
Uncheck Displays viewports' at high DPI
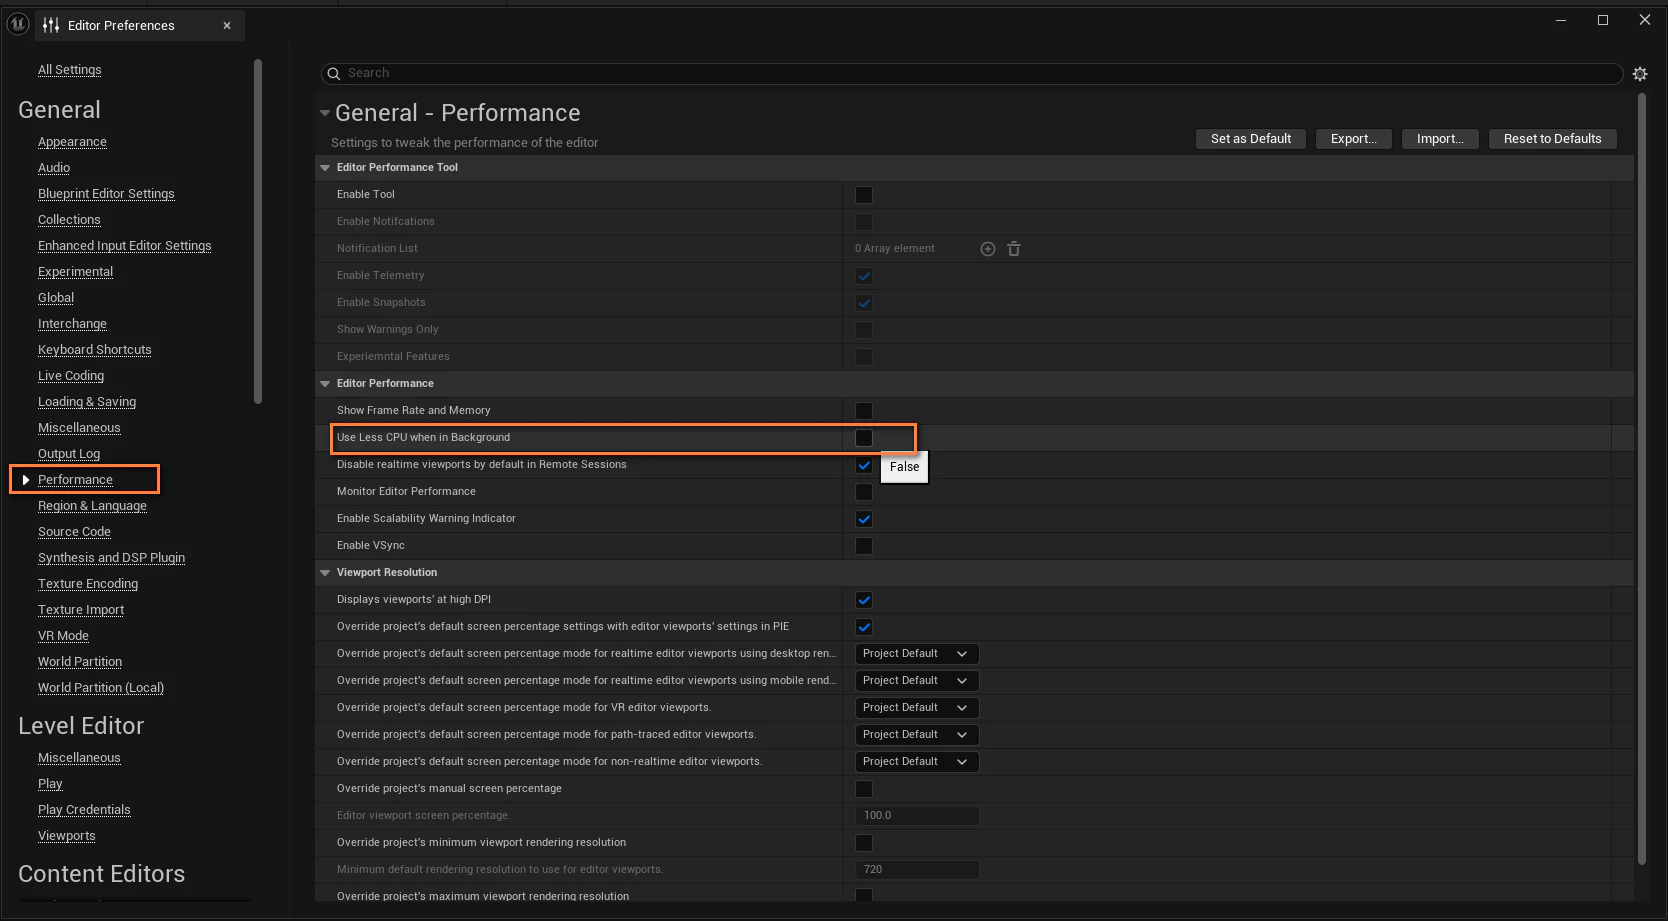pyautogui.click(x=864, y=600)
